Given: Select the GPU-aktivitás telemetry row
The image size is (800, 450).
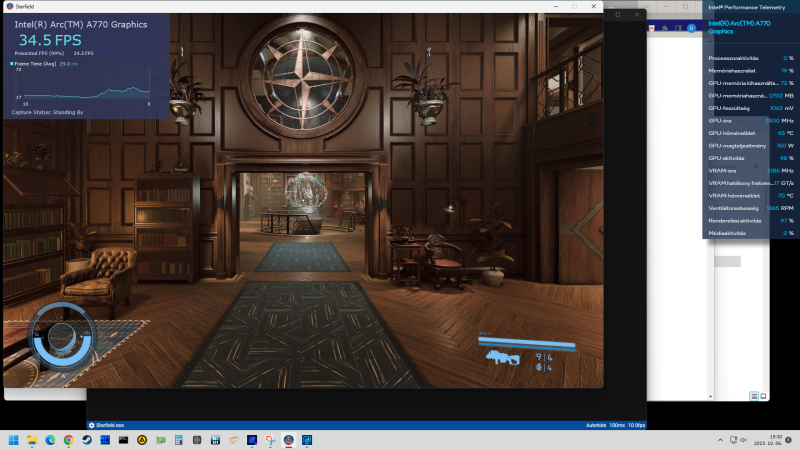Looking at the screenshot, I should click(751, 158).
